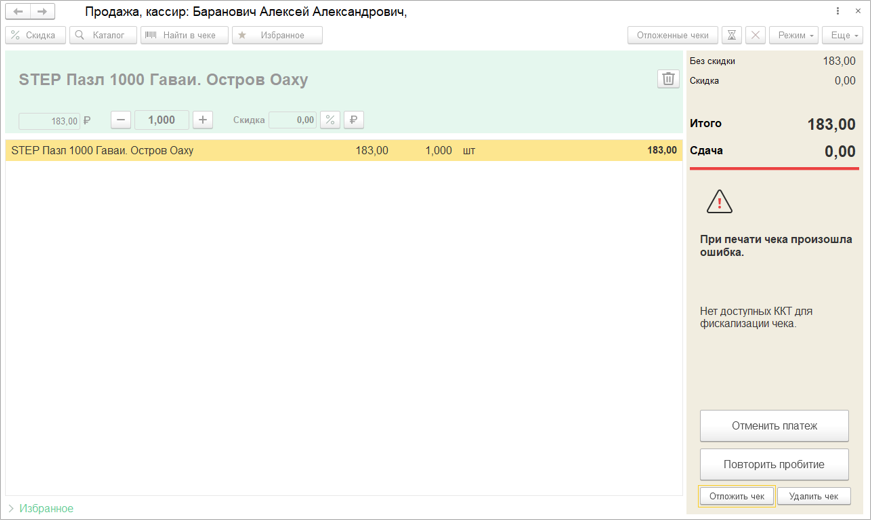Click the Без скидки amount
Screen dimensions: 871x520
click(x=839, y=61)
